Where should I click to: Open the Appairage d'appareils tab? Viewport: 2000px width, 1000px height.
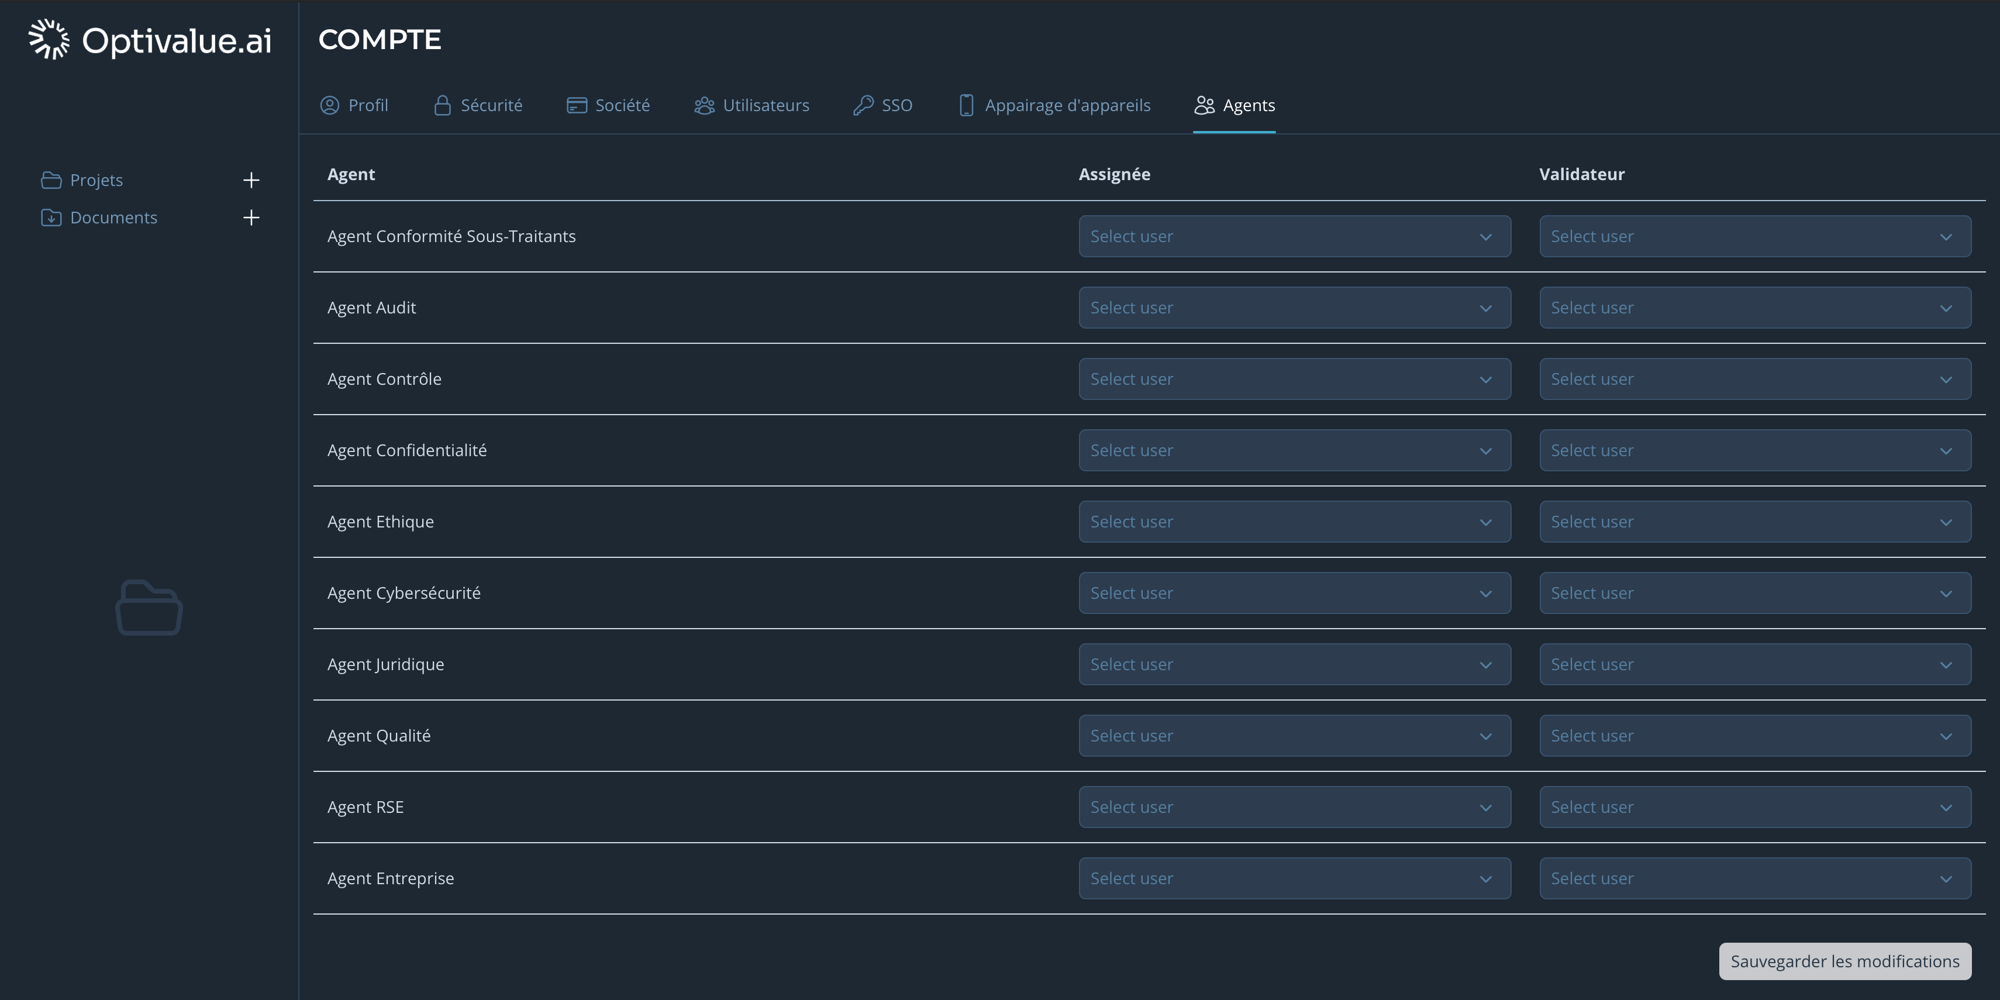pyautogui.click(x=1054, y=105)
